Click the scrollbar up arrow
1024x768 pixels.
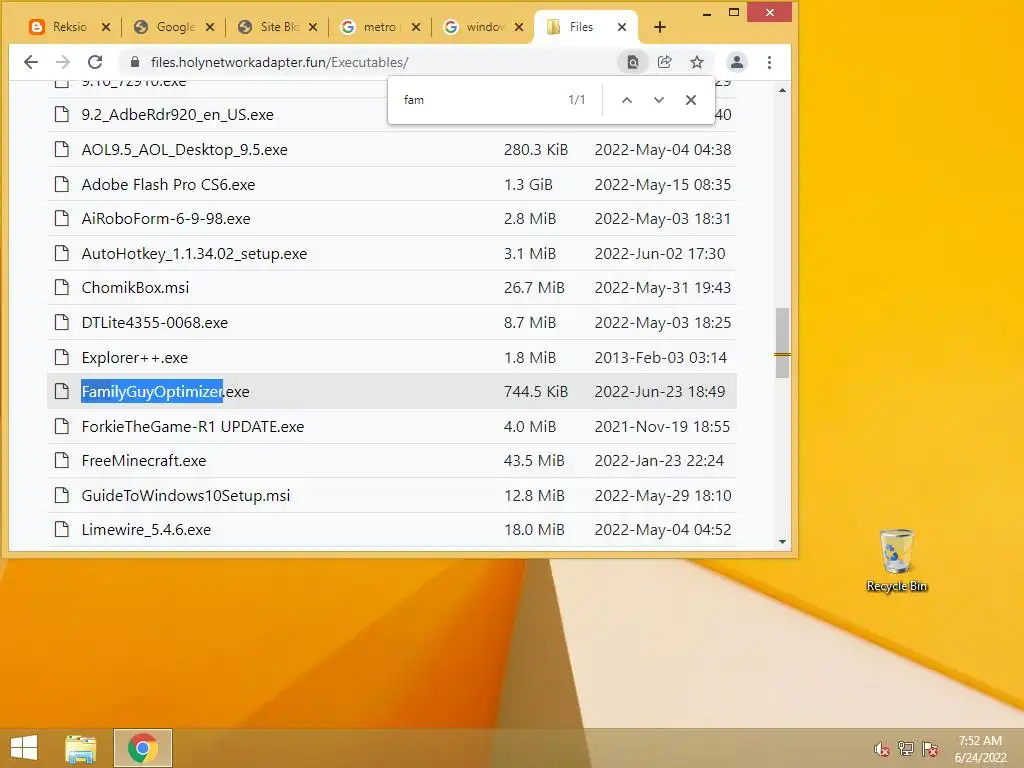point(782,90)
